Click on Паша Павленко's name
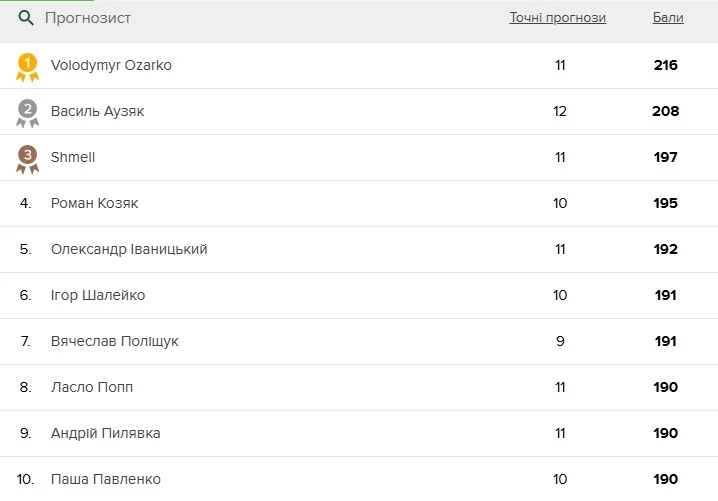Image resolution: width=718 pixels, height=501 pixels. 105,479
